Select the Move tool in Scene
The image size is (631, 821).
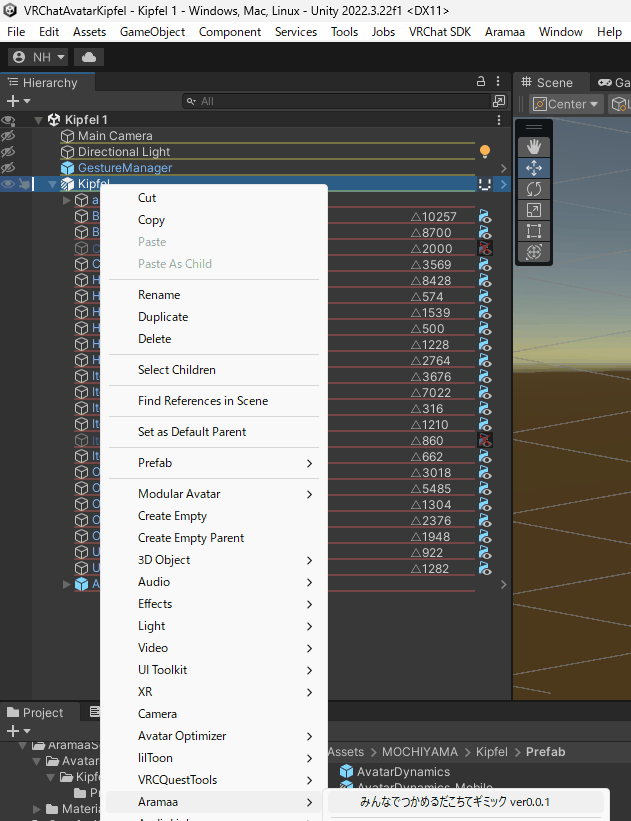pyautogui.click(x=533, y=167)
